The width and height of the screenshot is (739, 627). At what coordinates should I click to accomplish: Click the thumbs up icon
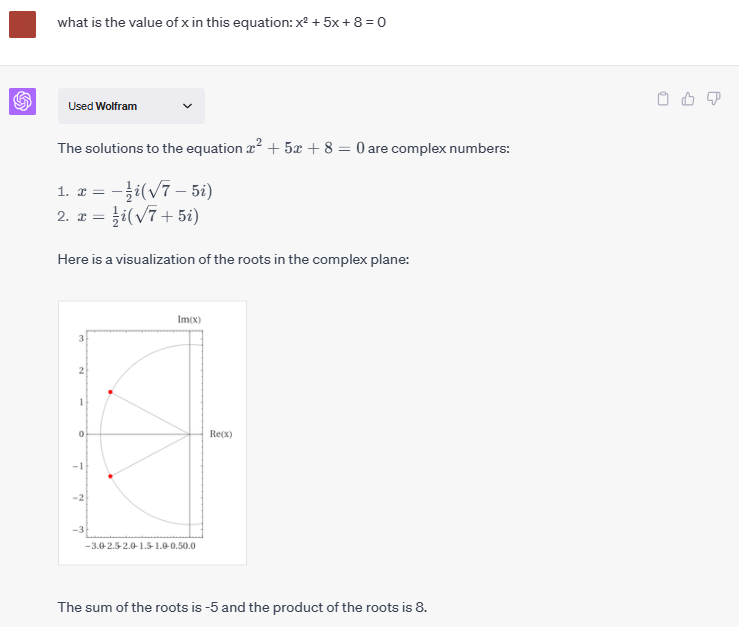pos(688,99)
